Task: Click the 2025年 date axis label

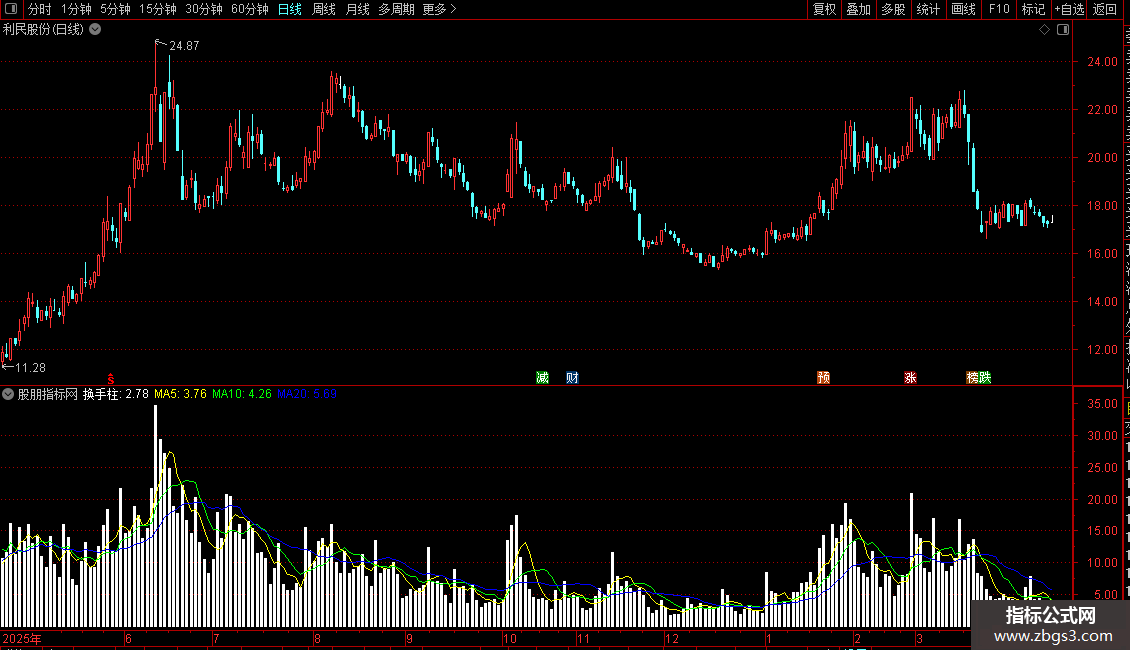Action: tap(22, 638)
